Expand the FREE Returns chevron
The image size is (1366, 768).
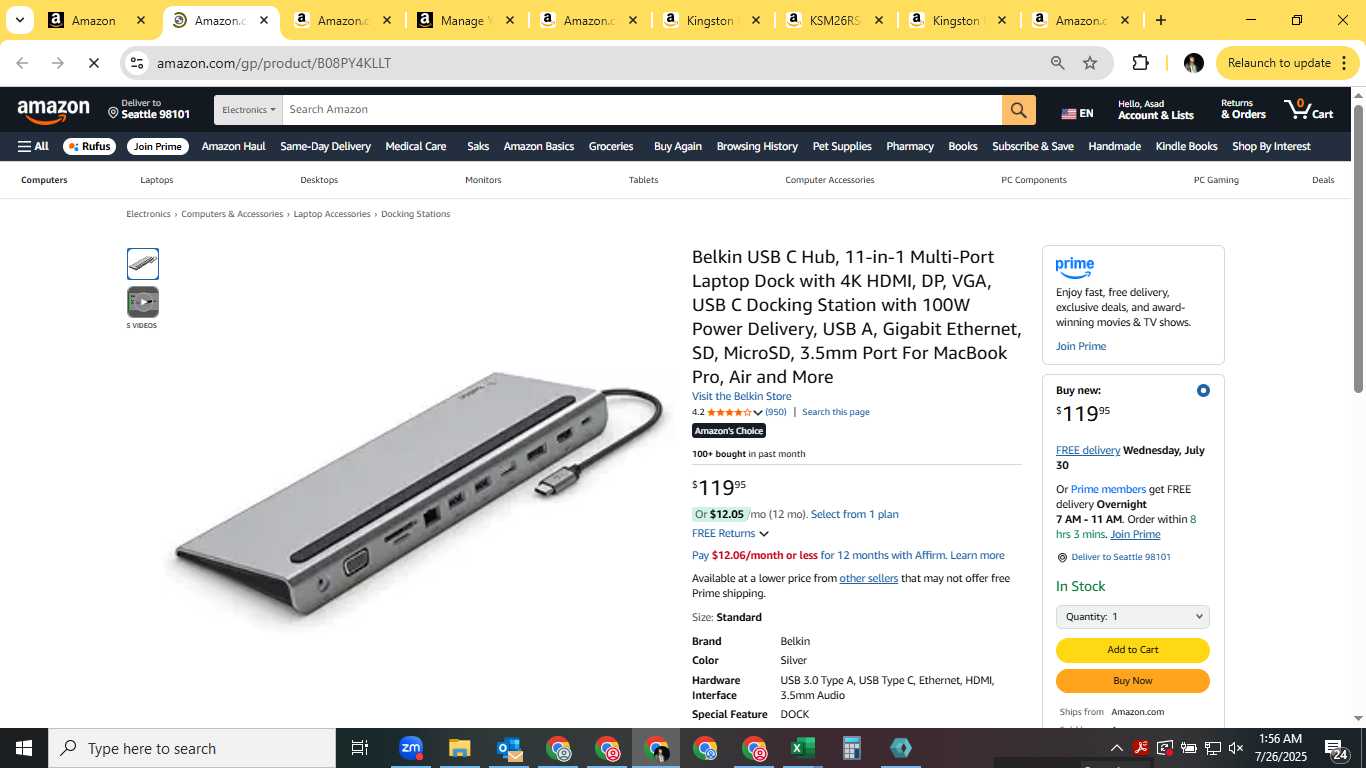click(x=764, y=534)
